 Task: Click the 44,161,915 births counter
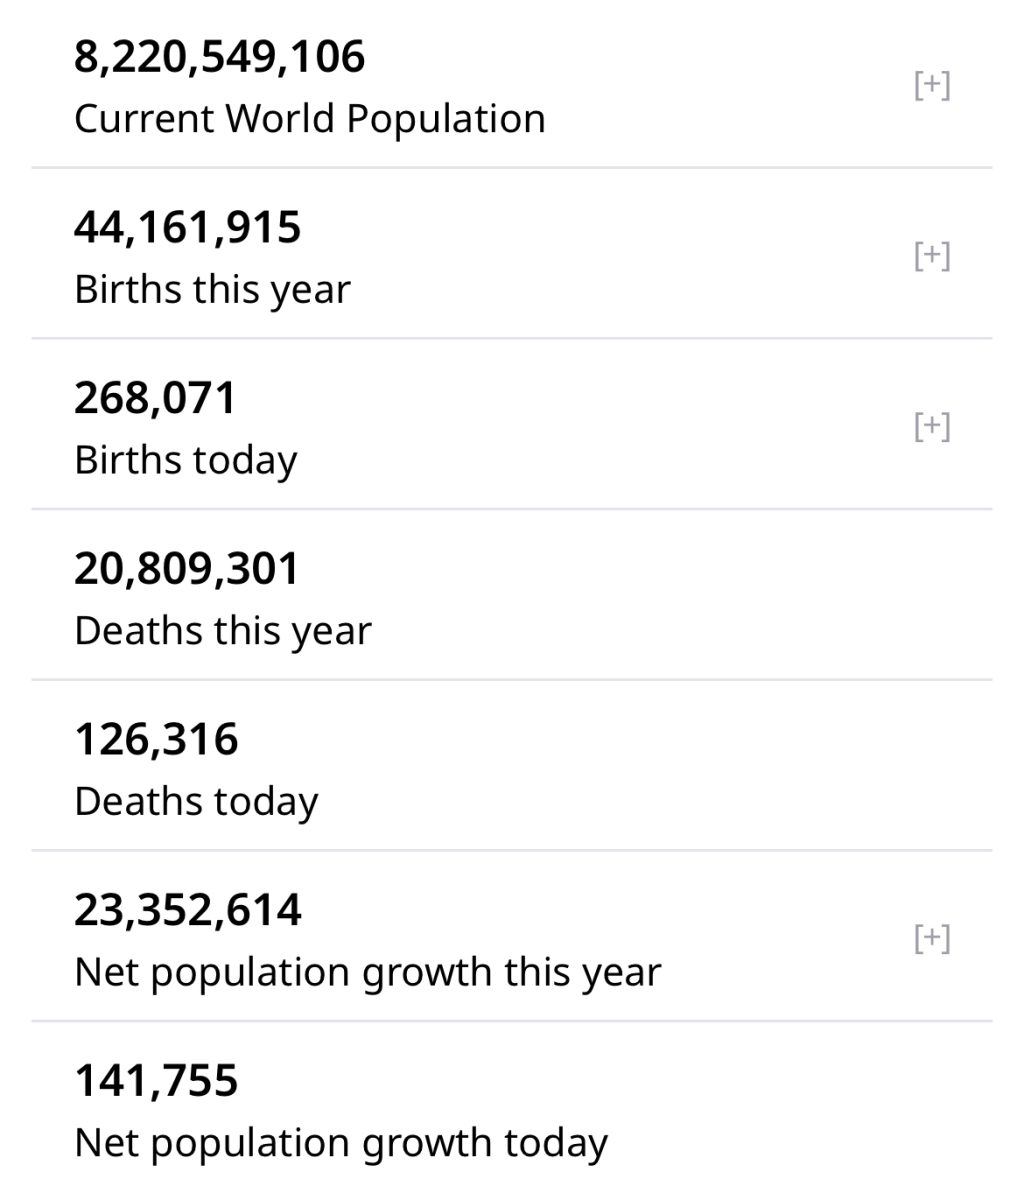[188, 227]
